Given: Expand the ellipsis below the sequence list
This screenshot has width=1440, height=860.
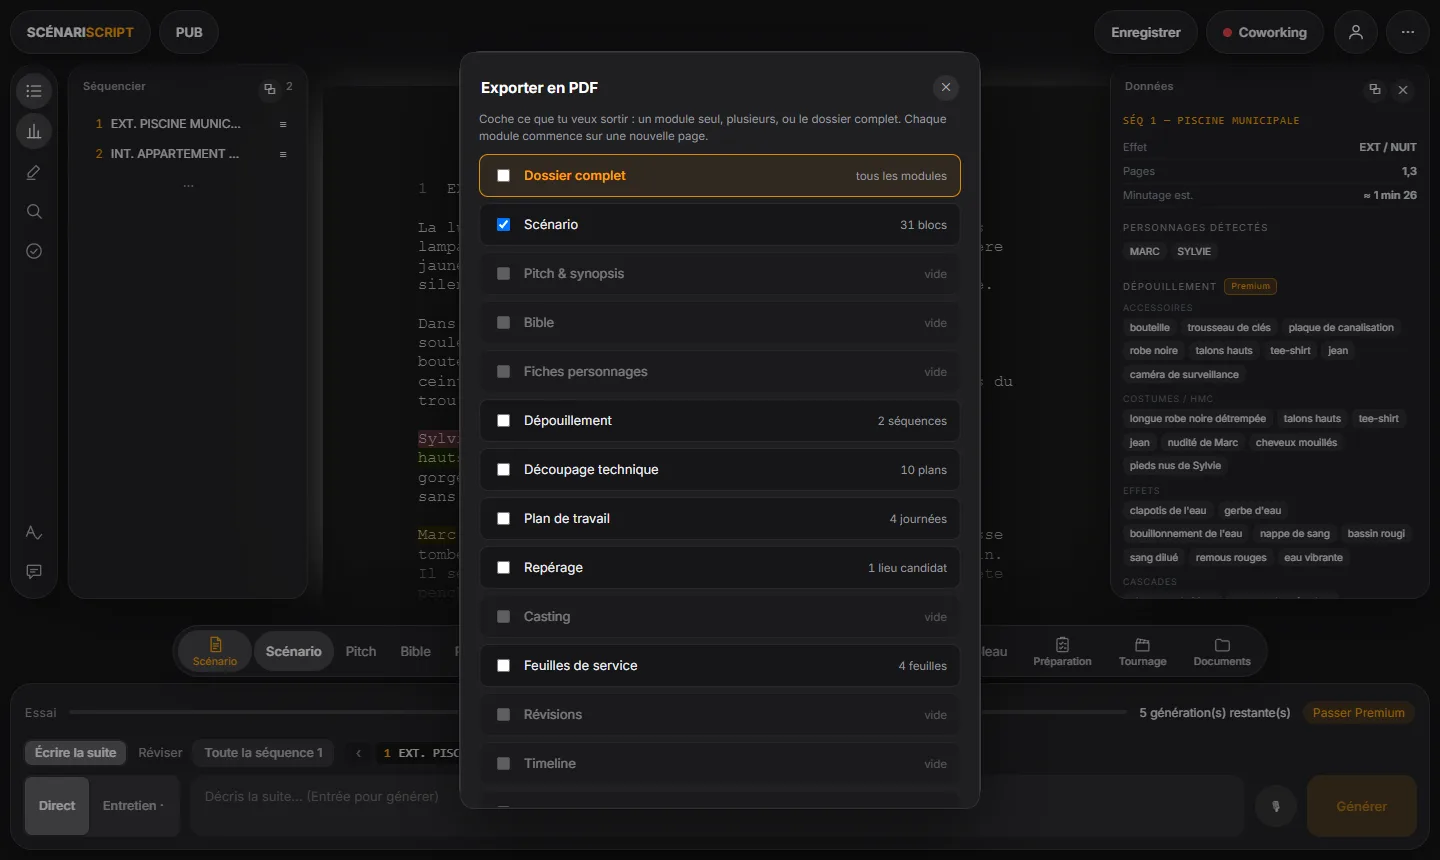Looking at the screenshot, I should pos(188,186).
